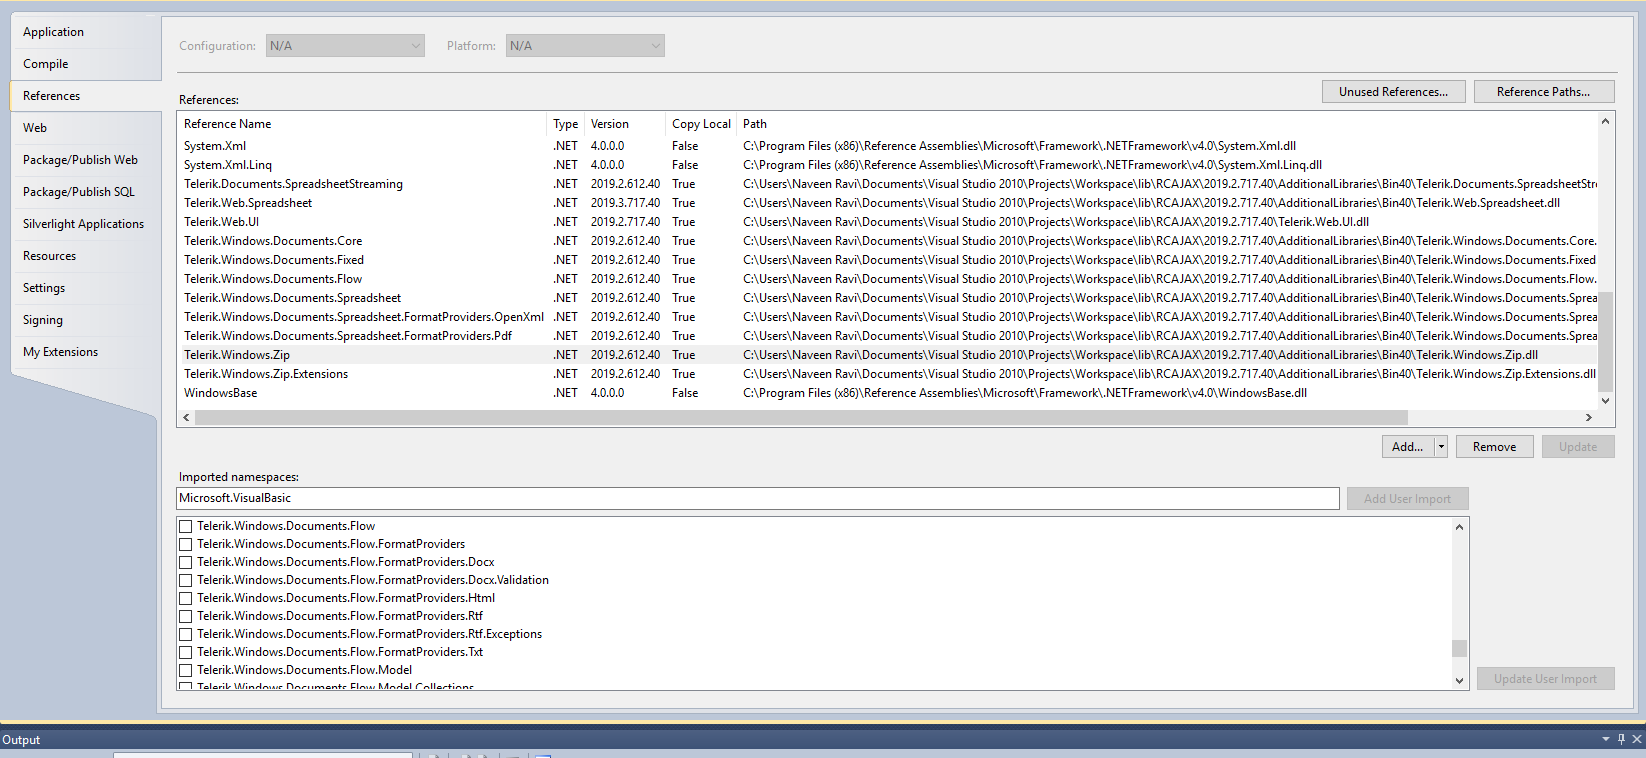Open the Platform dropdown
1646x758 pixels.
pyautogui.click(x=585, y=46)
